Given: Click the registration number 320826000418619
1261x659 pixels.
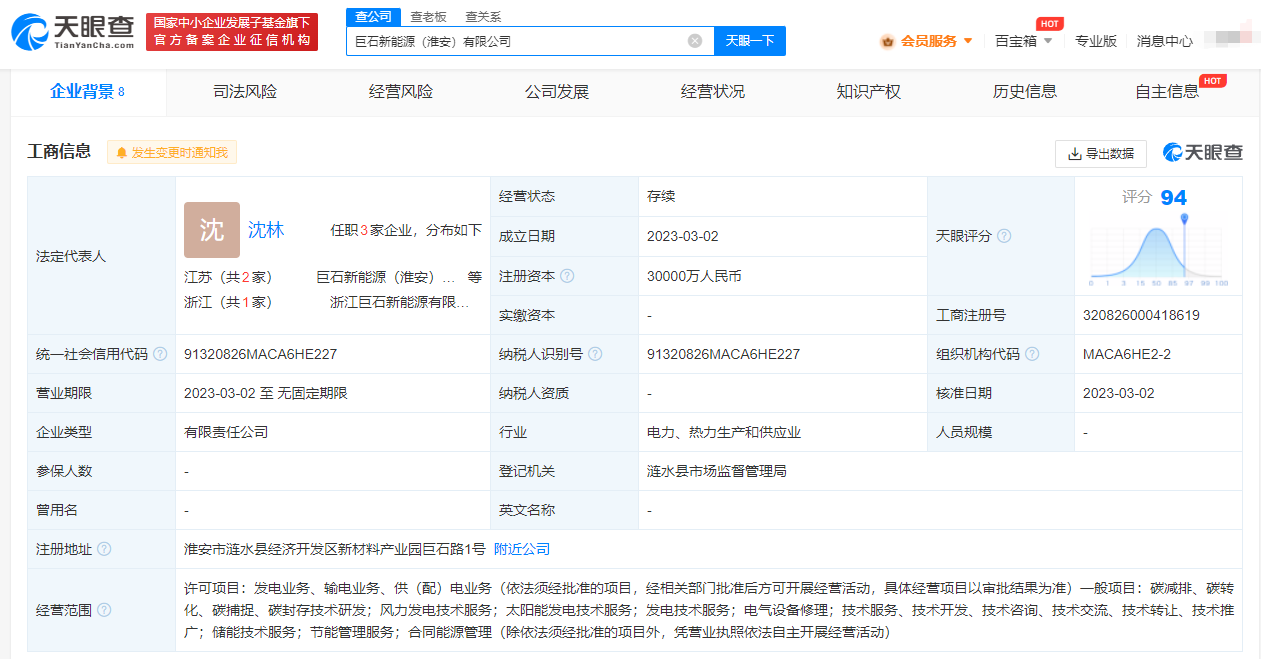Looking at the screenshot, I should [x=1141, y=315].
